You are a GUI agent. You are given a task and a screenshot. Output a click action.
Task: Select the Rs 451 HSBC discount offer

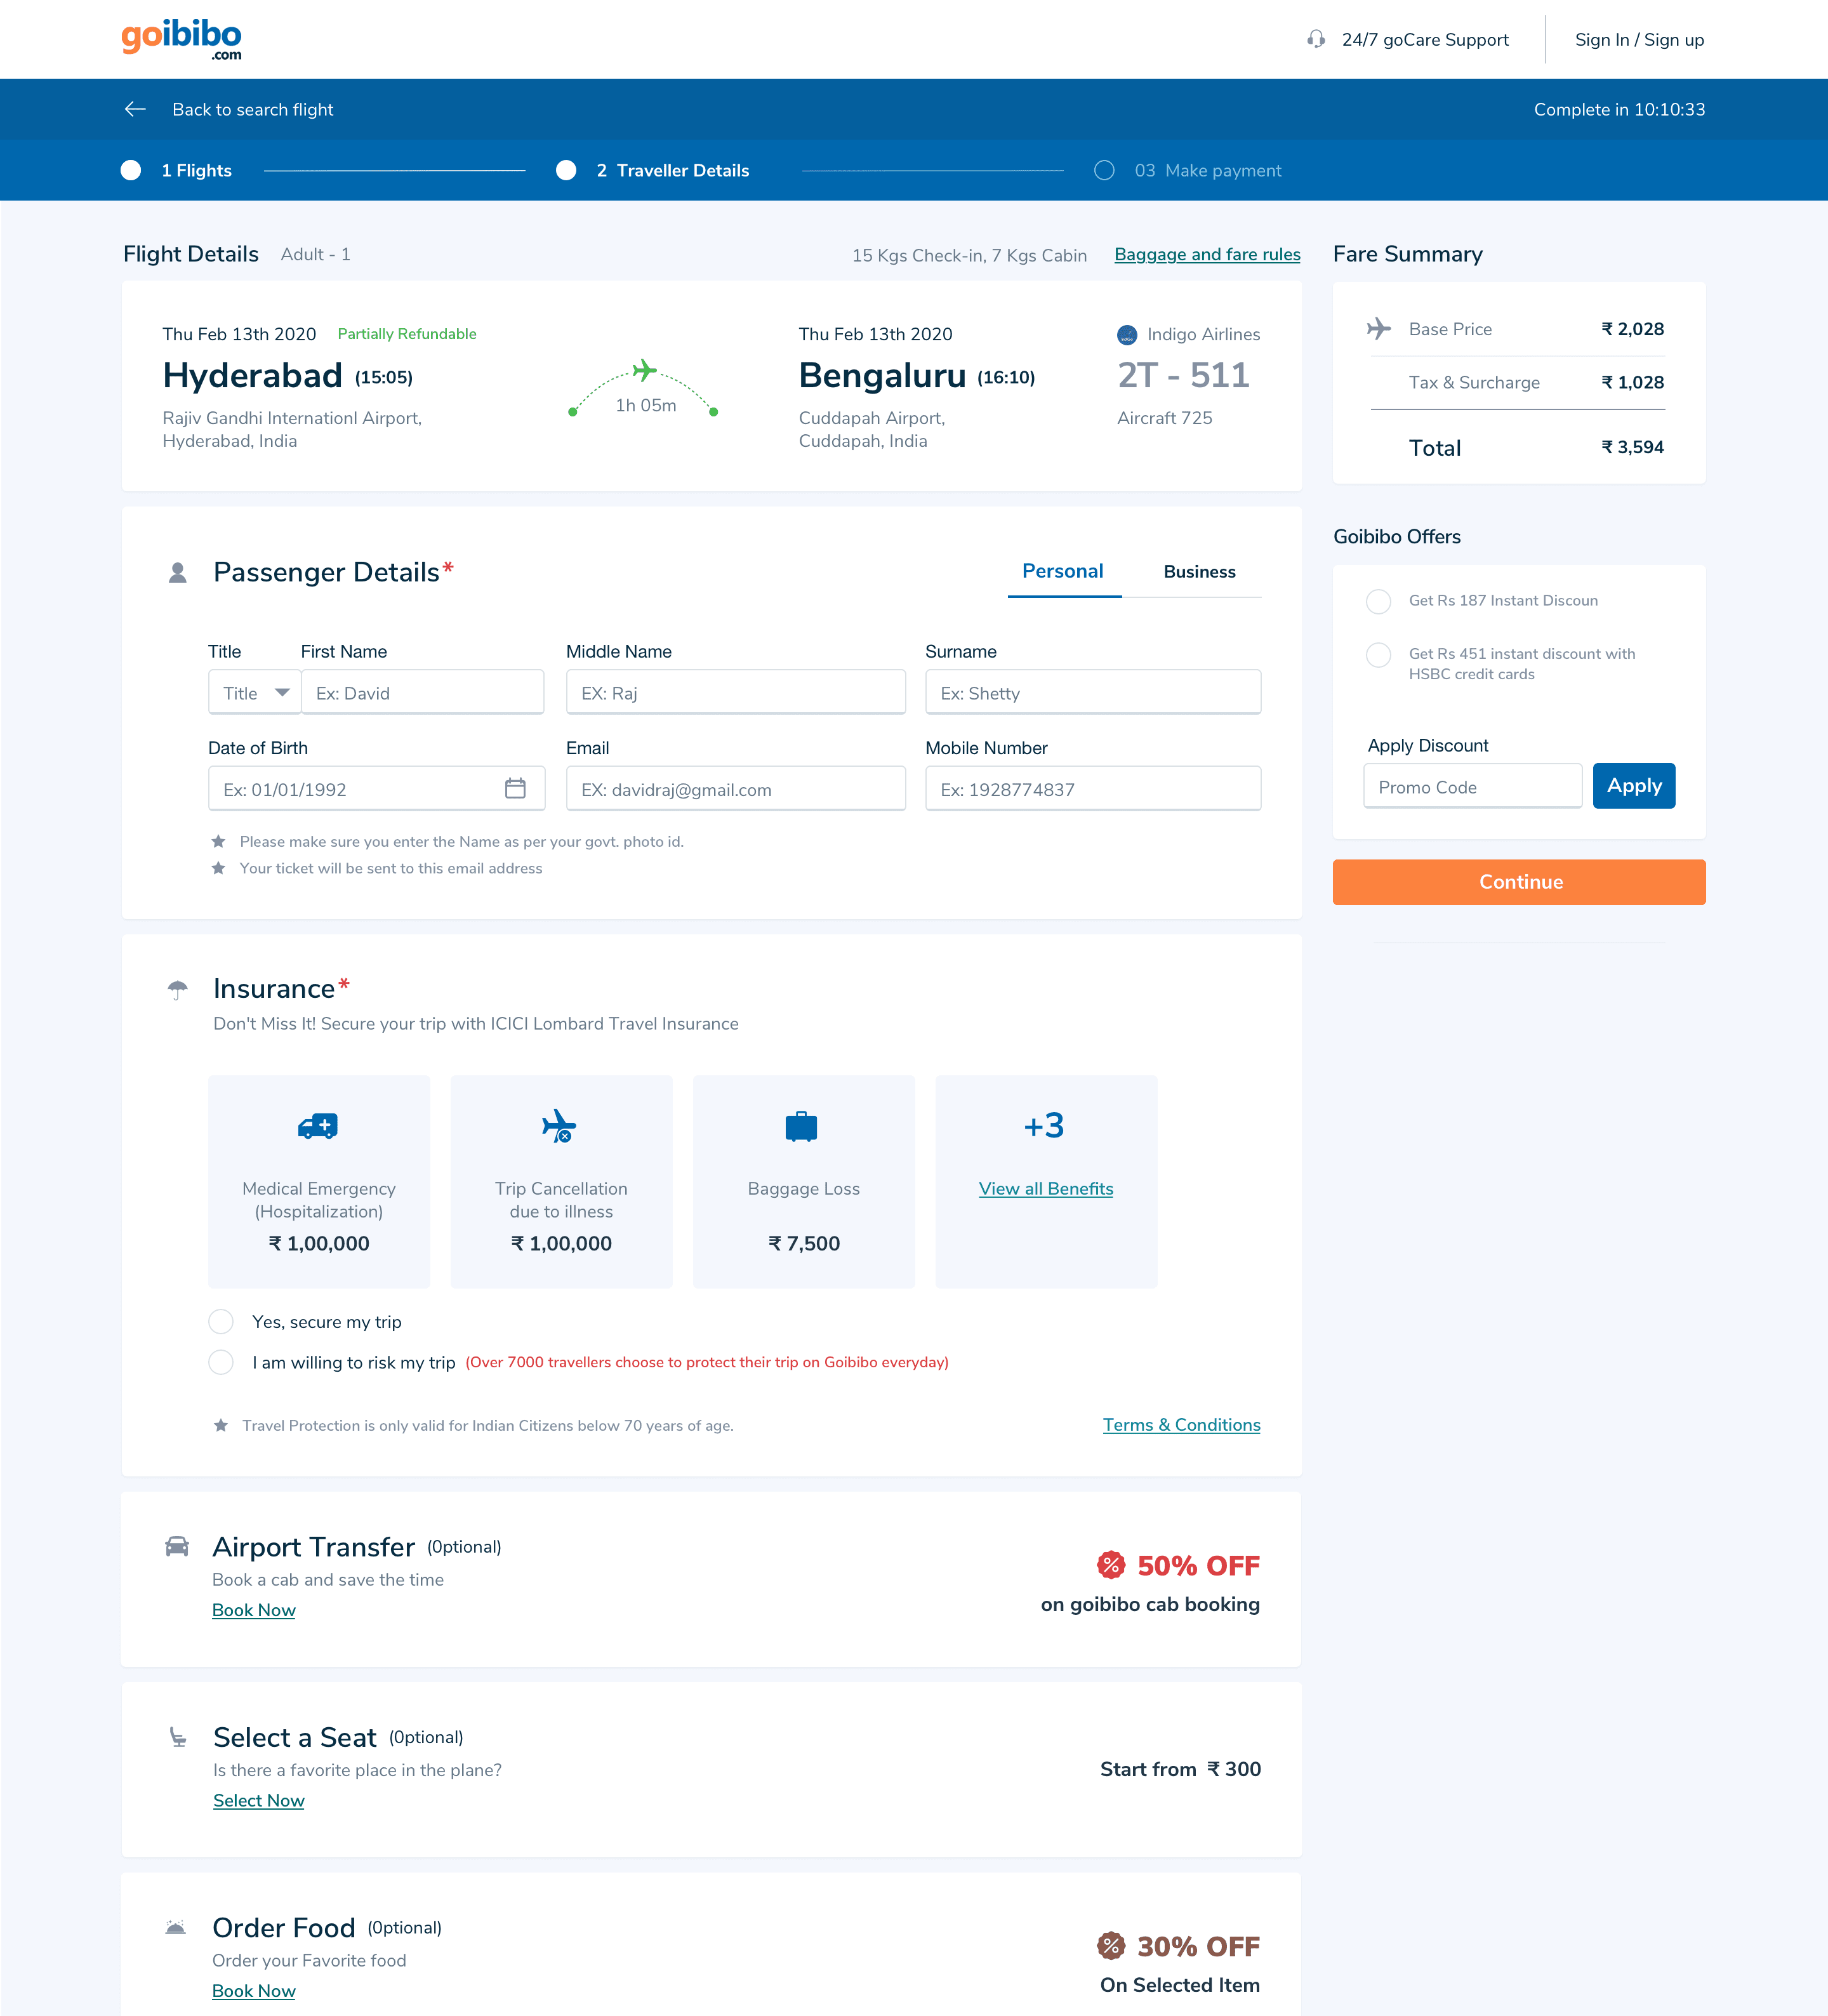[x=1379, y=655]
